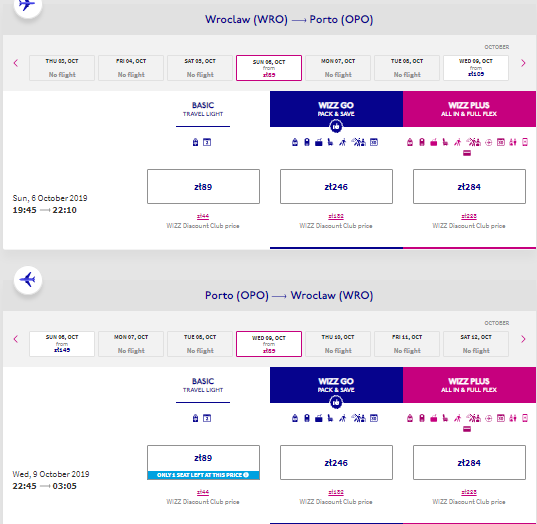The image size is (537, 524).
Task: Show earlier return dates with left arrow
Action: 16,339
